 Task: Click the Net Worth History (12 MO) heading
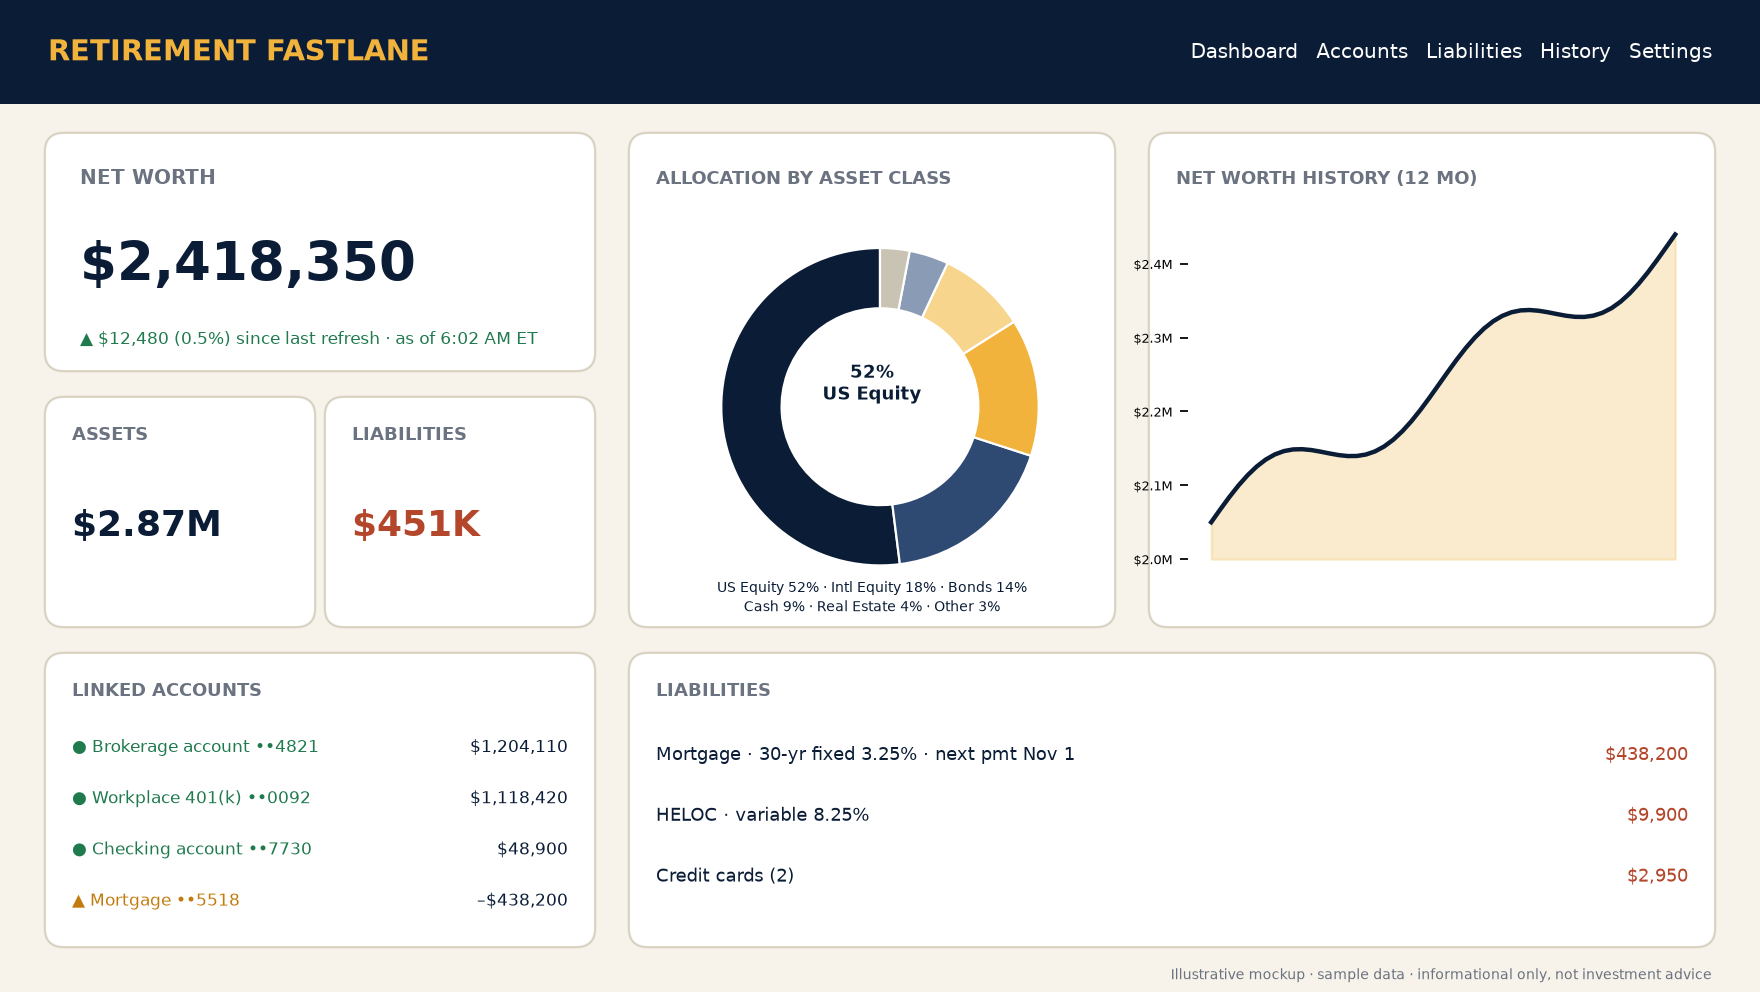point(1326,178)
